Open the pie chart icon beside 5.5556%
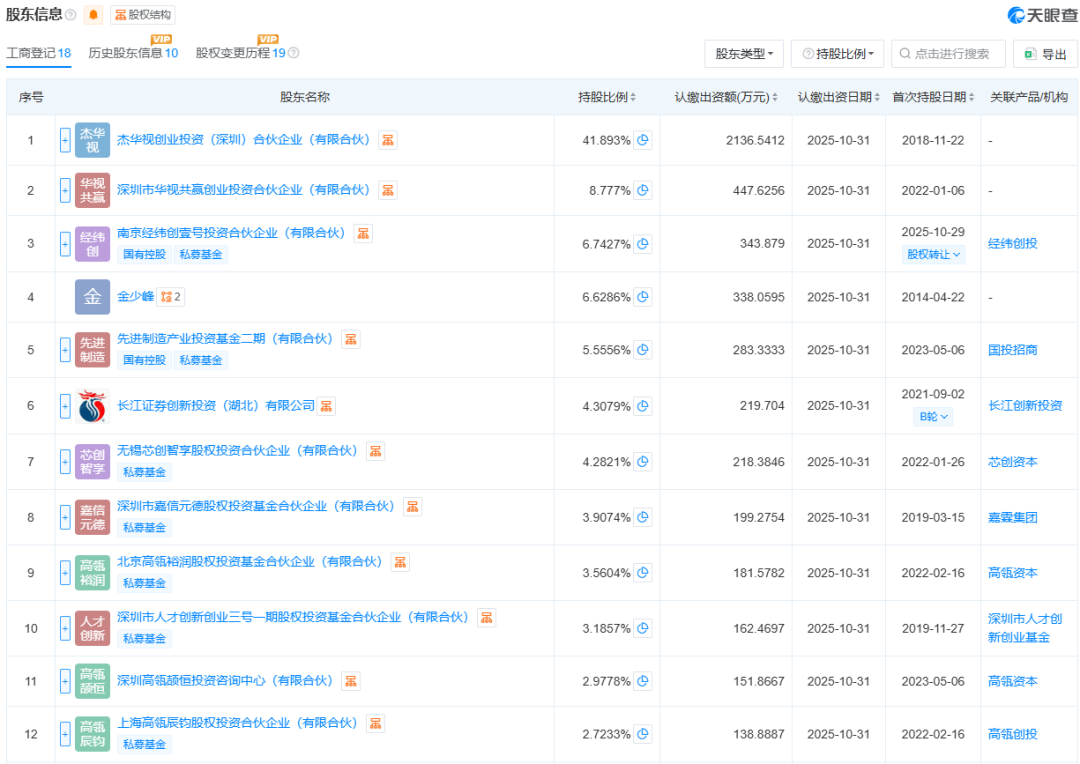Screen dimensions: 1080x764 (x=643, y=349)
